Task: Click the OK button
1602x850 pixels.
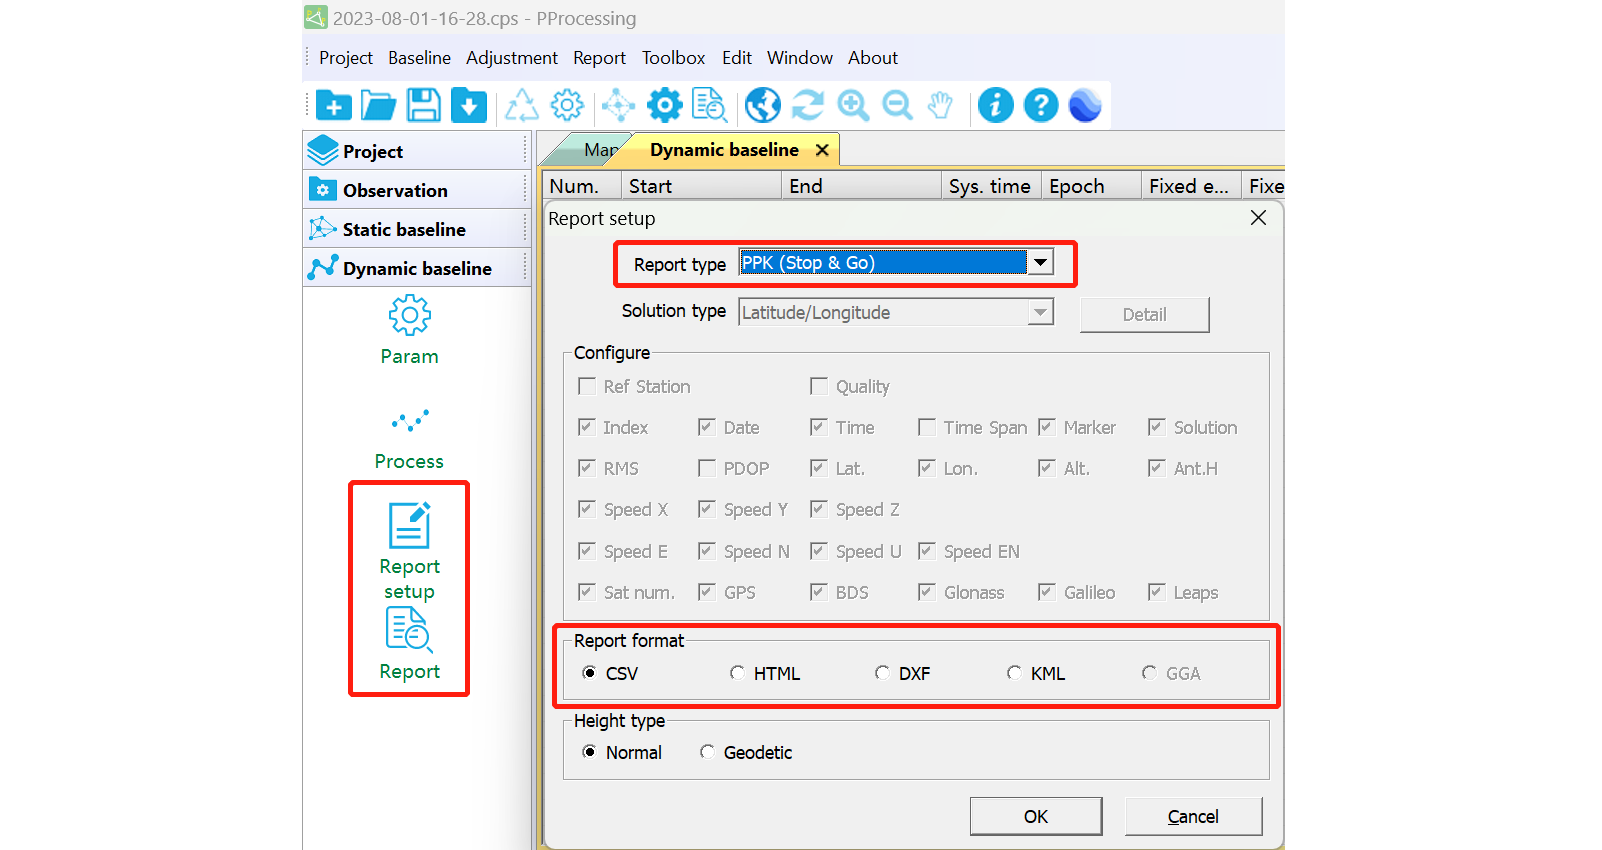Action: 1035,816
